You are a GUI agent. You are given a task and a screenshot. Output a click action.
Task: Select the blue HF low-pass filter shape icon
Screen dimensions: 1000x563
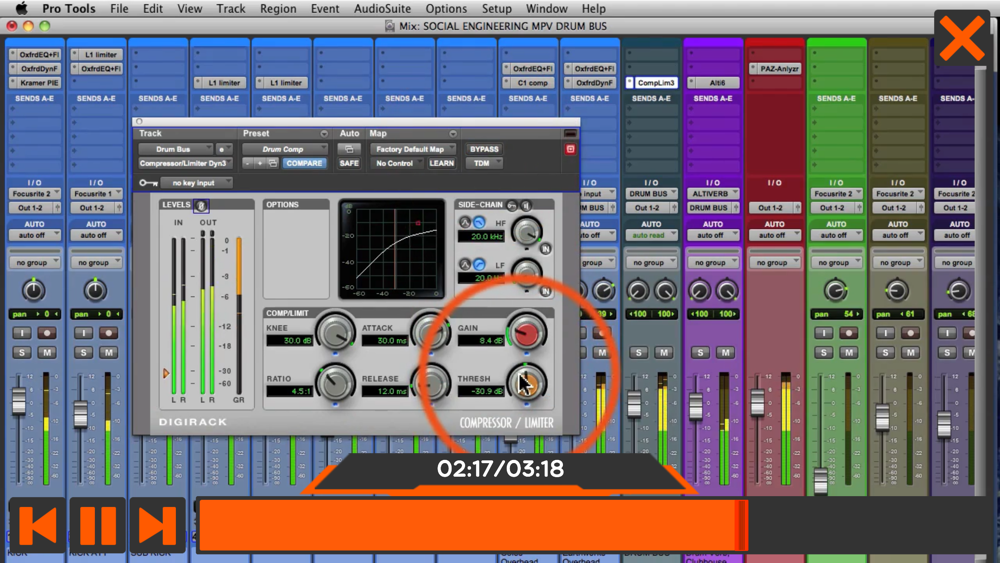[x=479, y=223]
